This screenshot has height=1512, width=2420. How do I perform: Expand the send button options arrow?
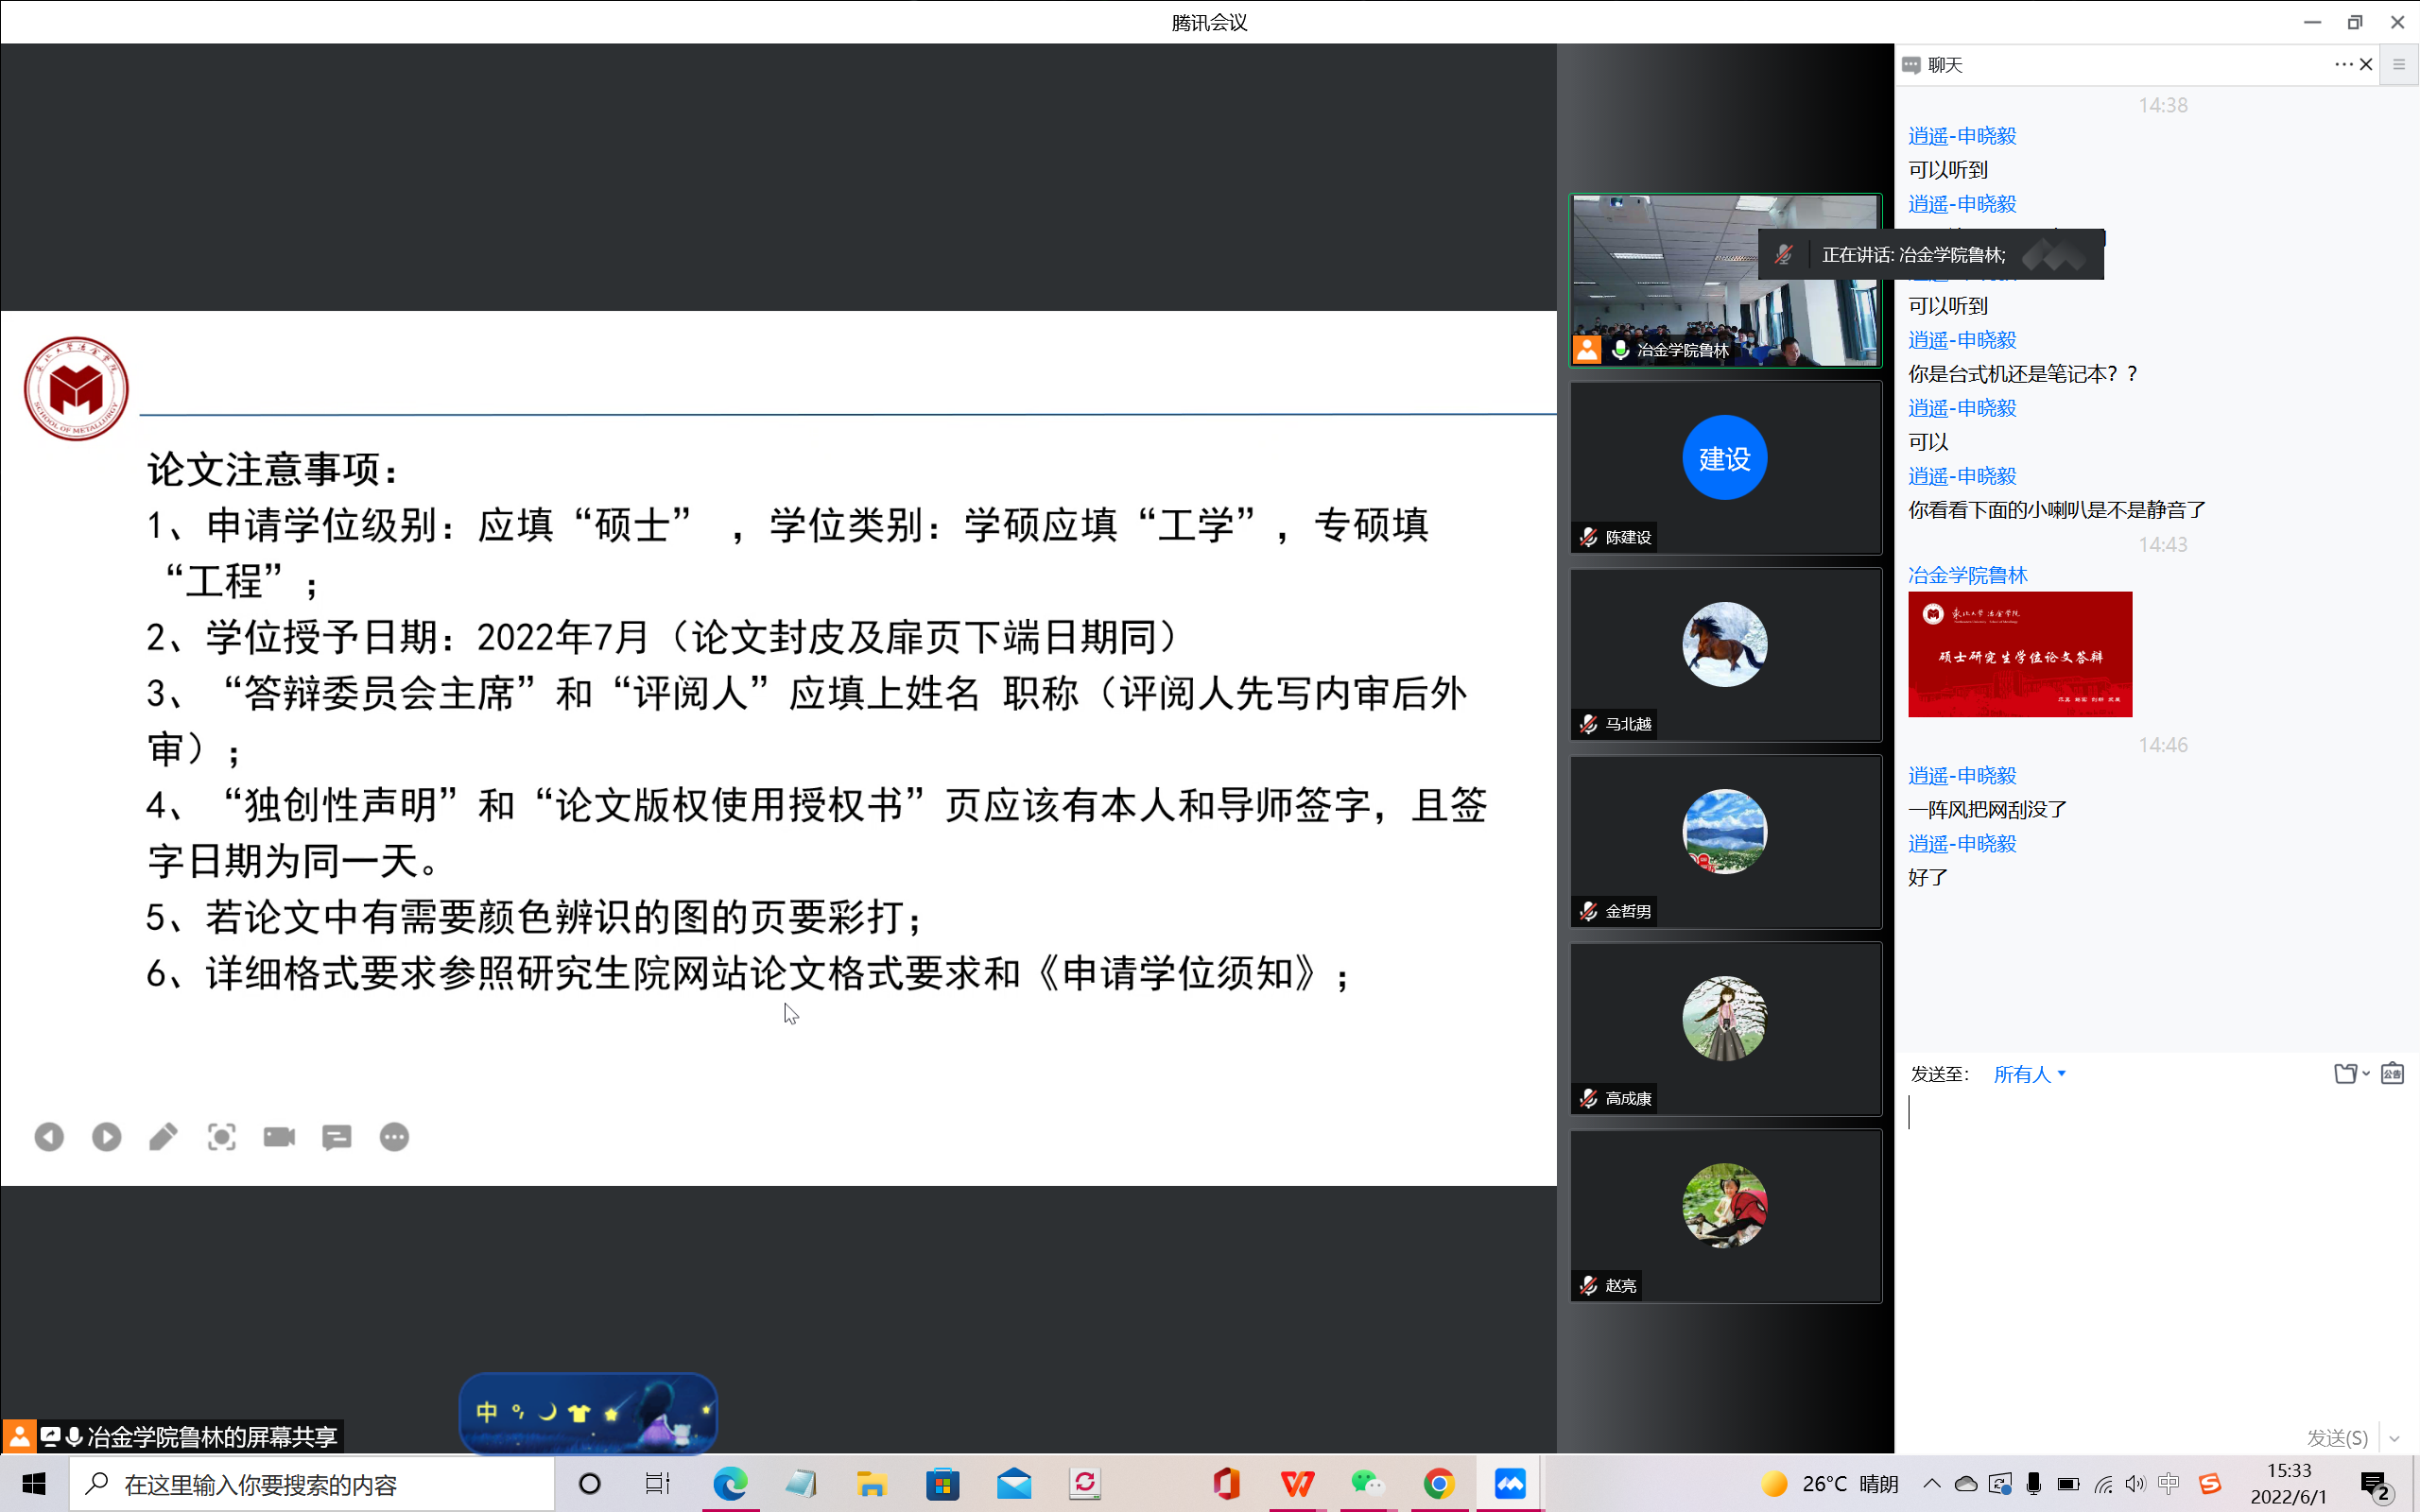[2395, 1438]
